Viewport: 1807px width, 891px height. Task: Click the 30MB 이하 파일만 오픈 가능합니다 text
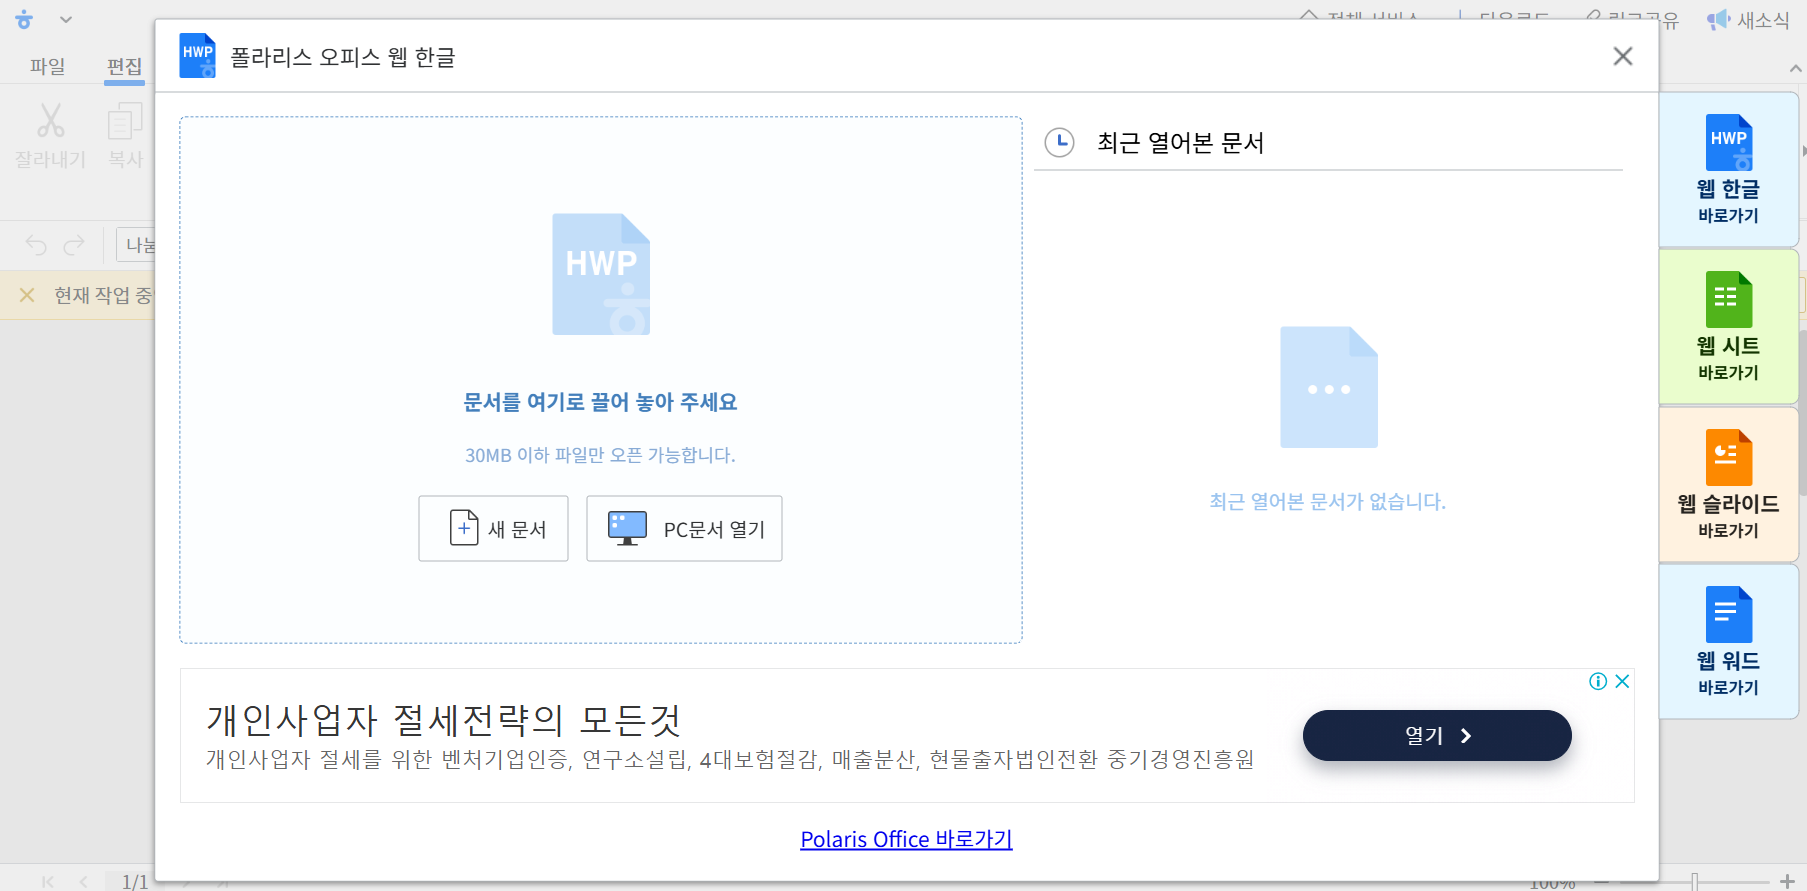(x=600, y=455)
